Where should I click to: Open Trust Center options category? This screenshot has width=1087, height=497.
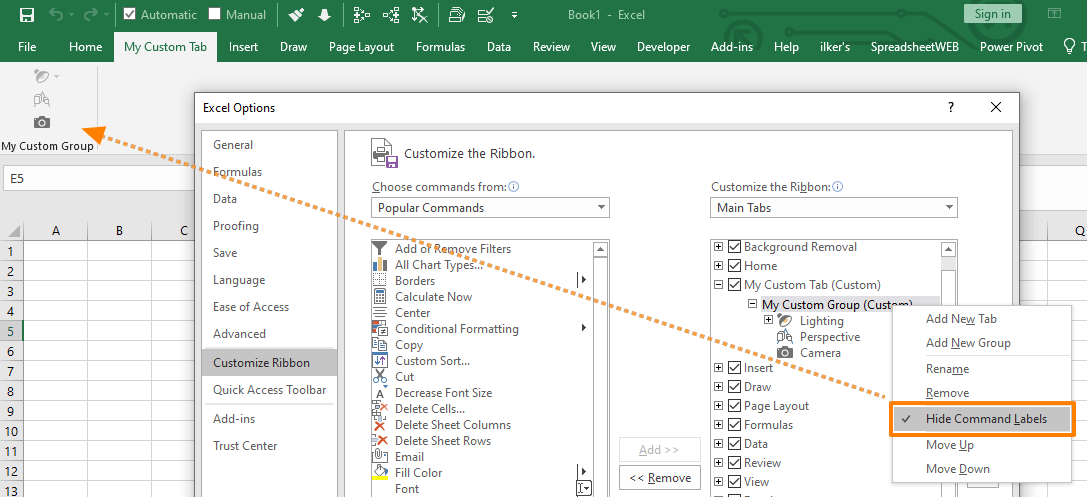[245, 446]
